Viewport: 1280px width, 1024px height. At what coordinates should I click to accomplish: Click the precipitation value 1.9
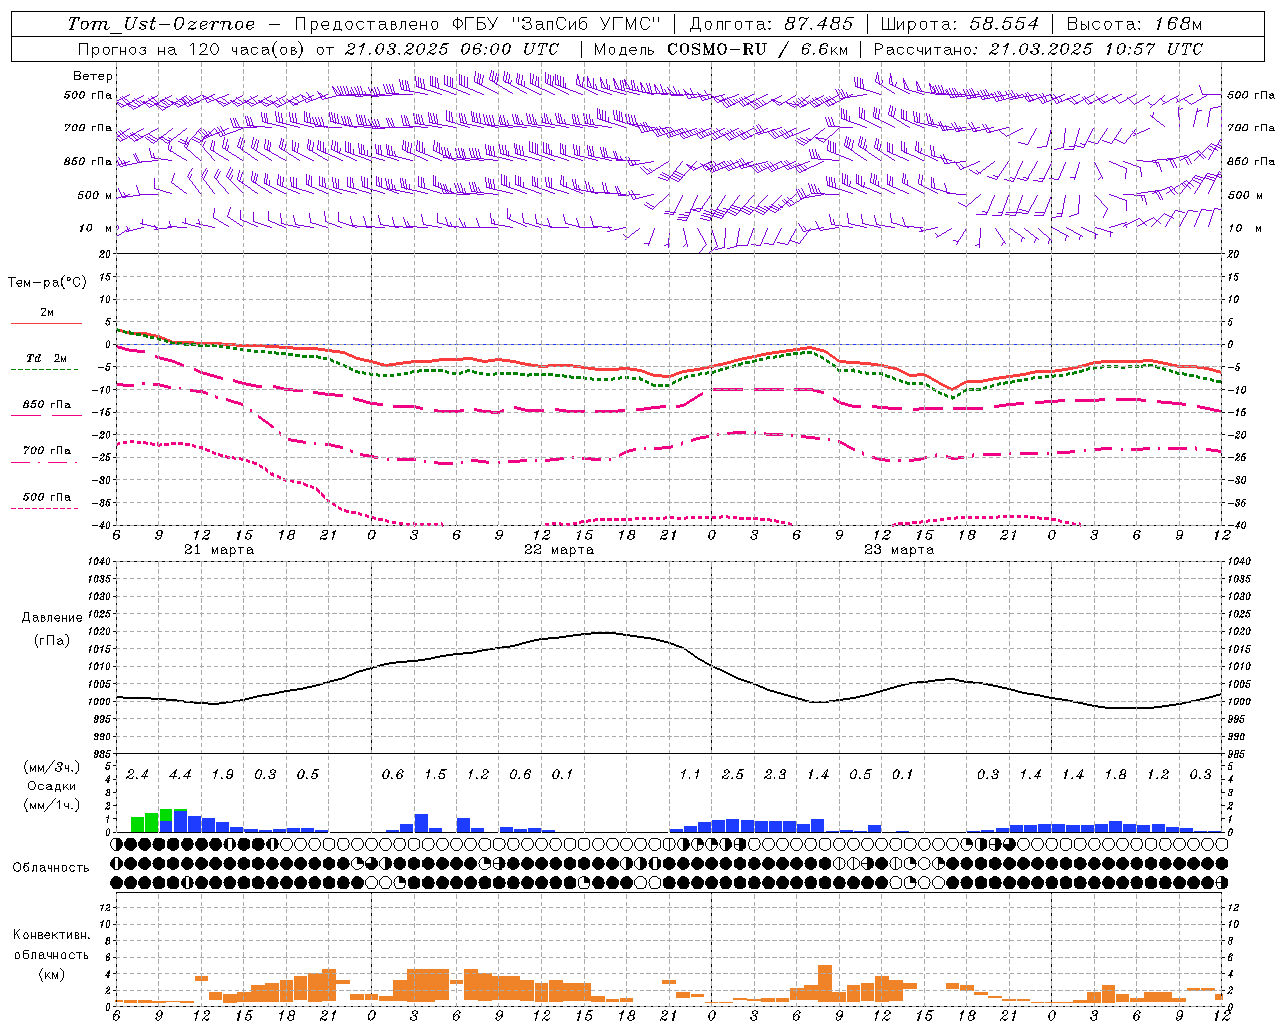point(222,775)
